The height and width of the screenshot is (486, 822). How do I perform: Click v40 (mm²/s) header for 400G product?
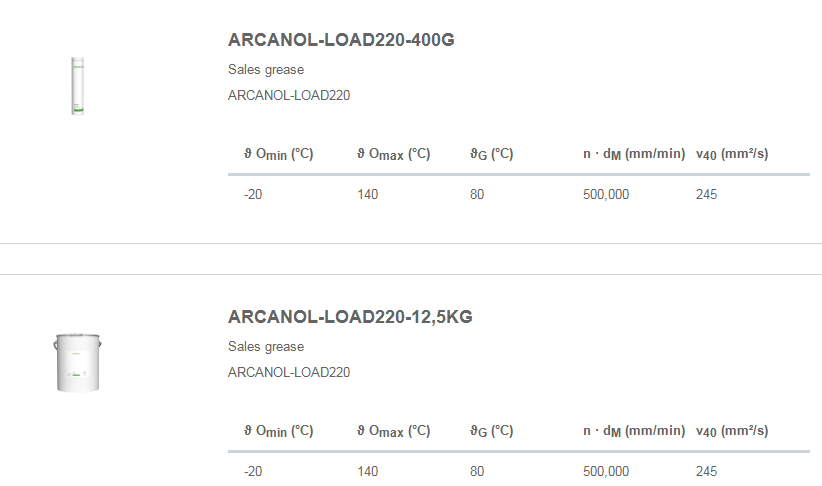[x=732, y=154]
